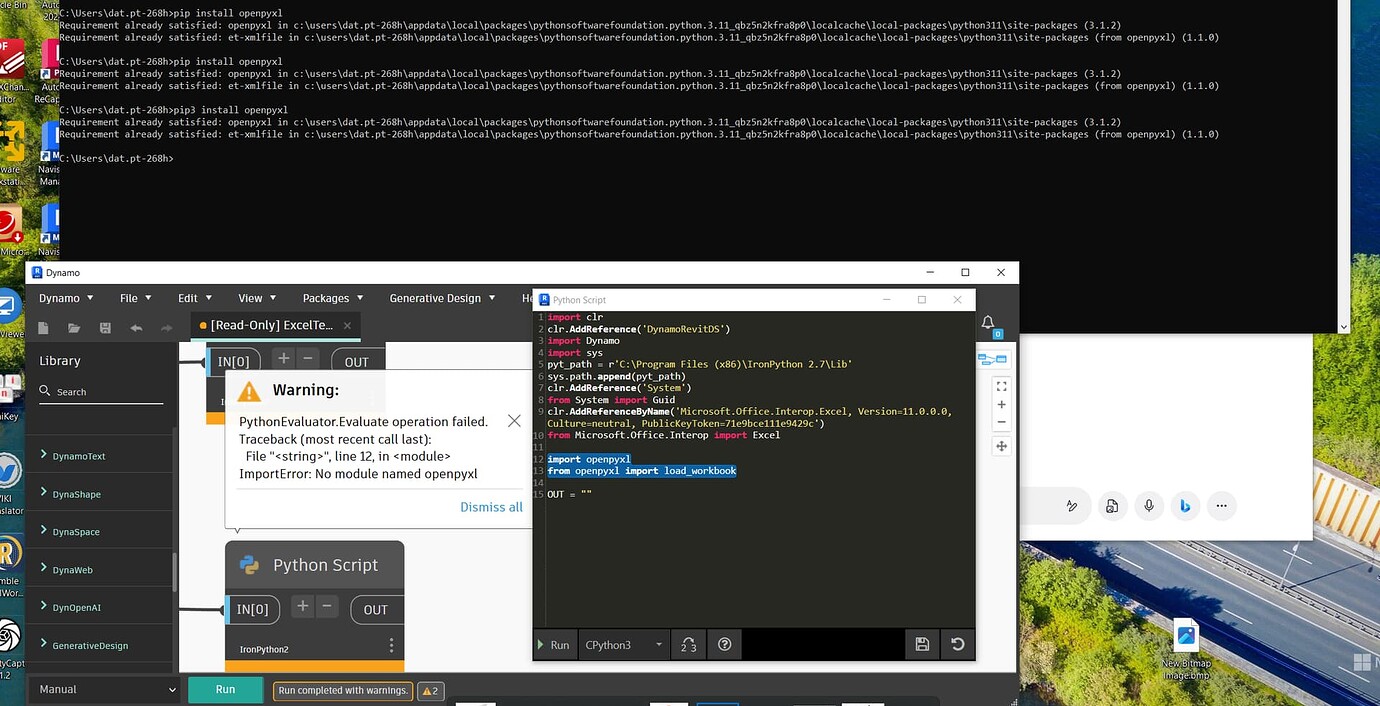1380x706 pixels.
Task: Select the pan tool icon on canvas controls
Action: tap(1001, 445)
